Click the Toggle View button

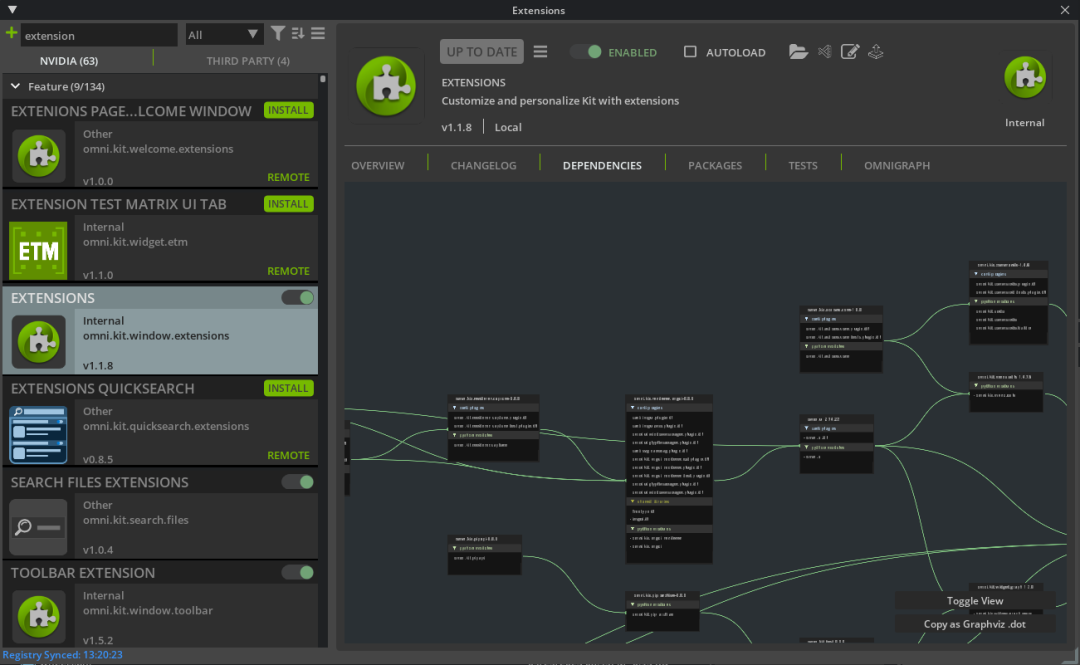tap(975, 601)
